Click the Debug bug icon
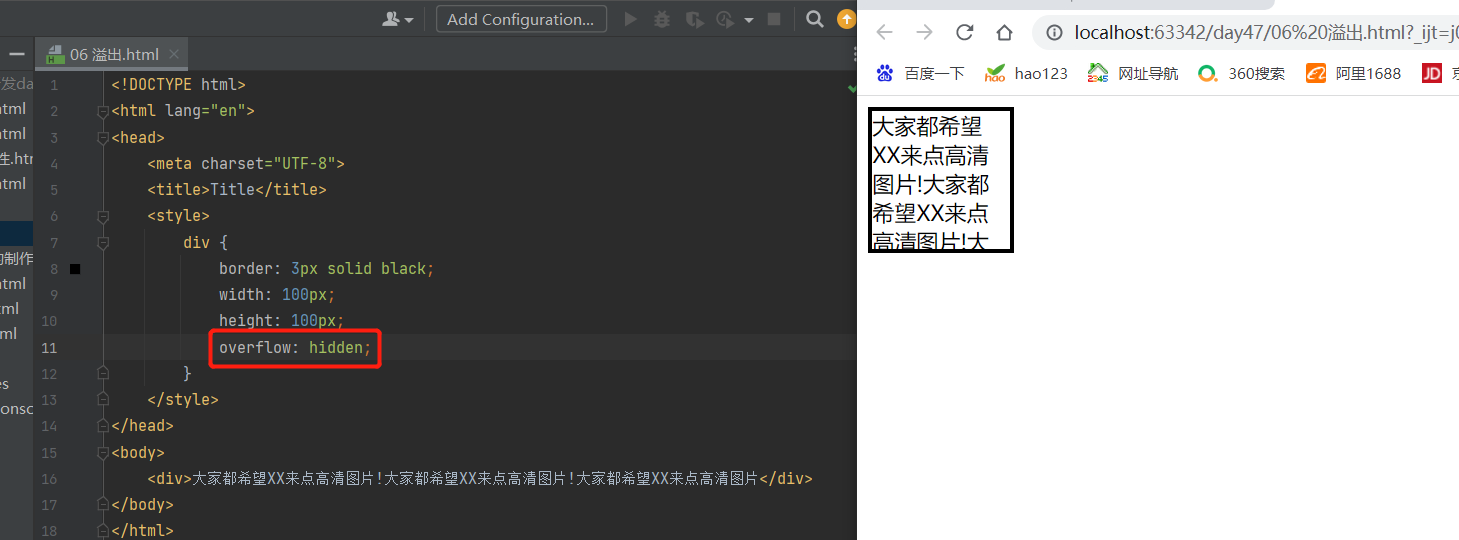Screen dimensions: 1459x540 coord(662,19)
